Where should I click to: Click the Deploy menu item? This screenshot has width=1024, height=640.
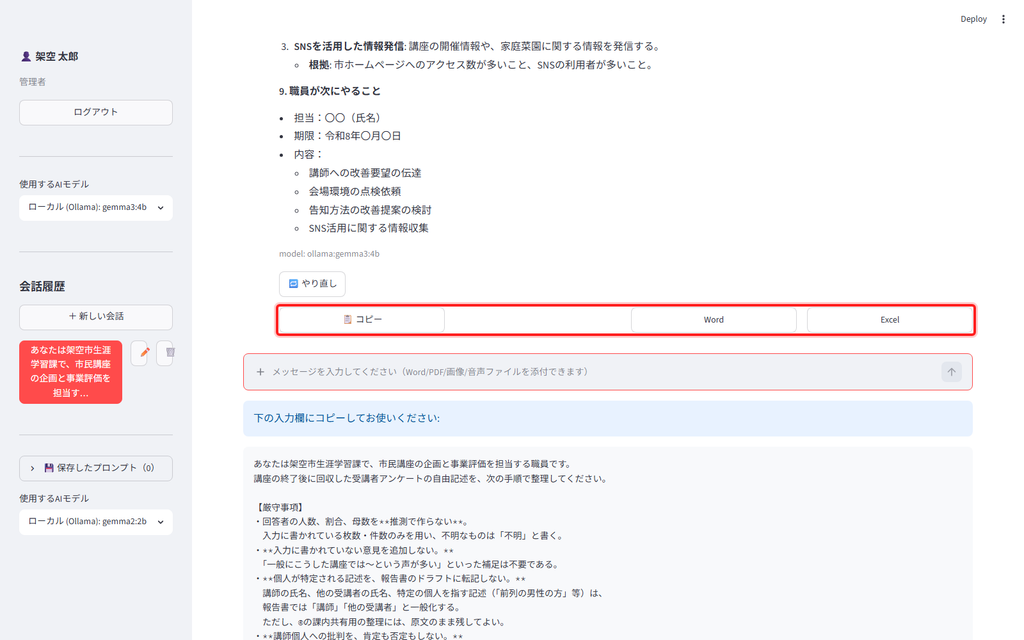click(973, 19)
